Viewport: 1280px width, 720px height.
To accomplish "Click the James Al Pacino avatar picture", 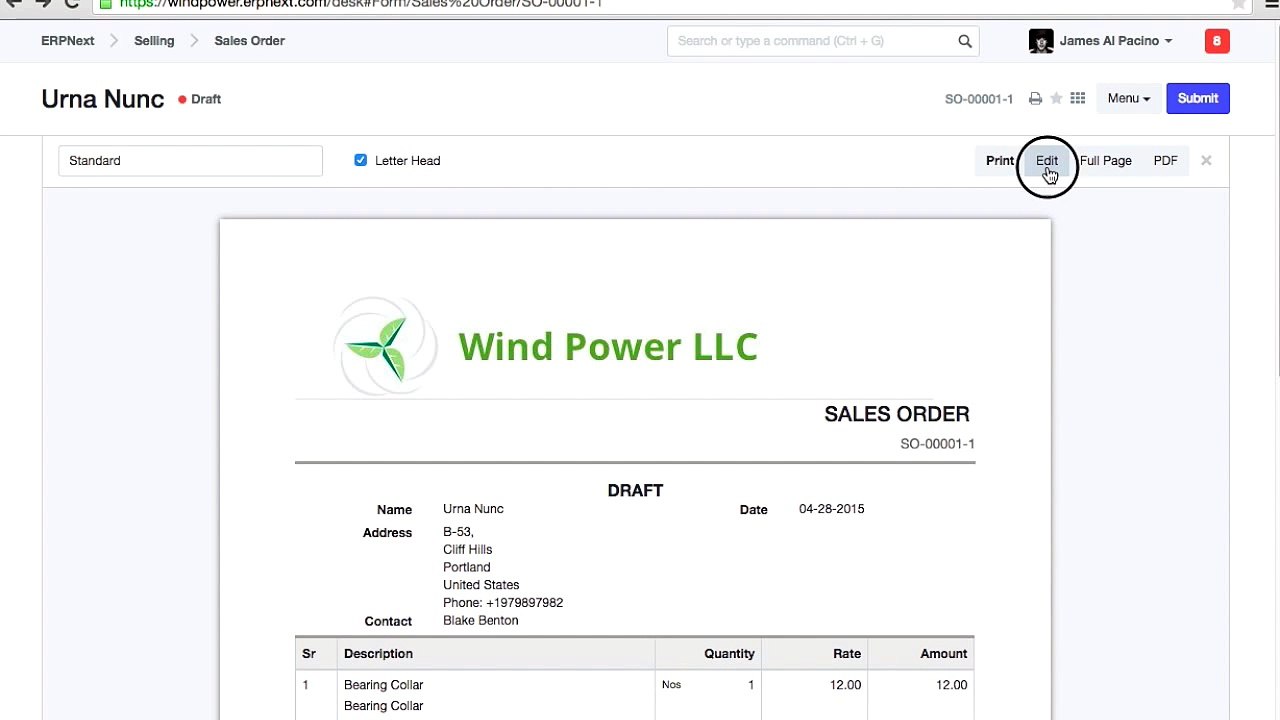I will 1041,41.
